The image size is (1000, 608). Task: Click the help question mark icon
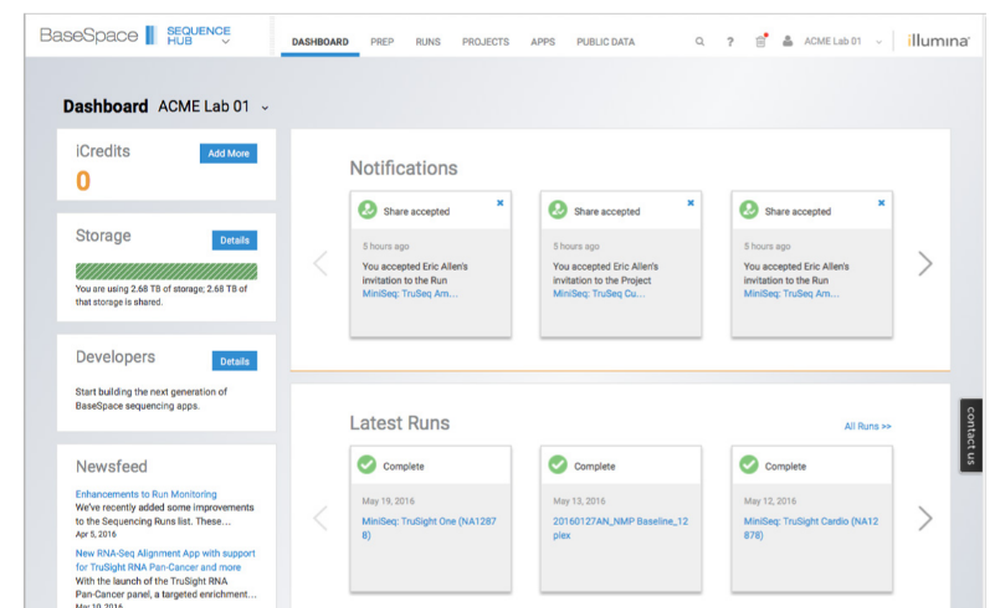728,42
